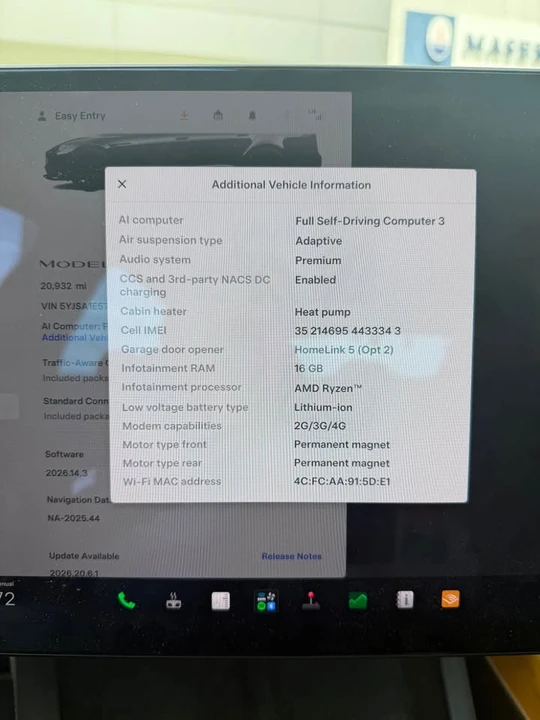Tap the '20,932 mi' odometer reading
Viewport: 540px width, 720px height.
coord(63,286)
